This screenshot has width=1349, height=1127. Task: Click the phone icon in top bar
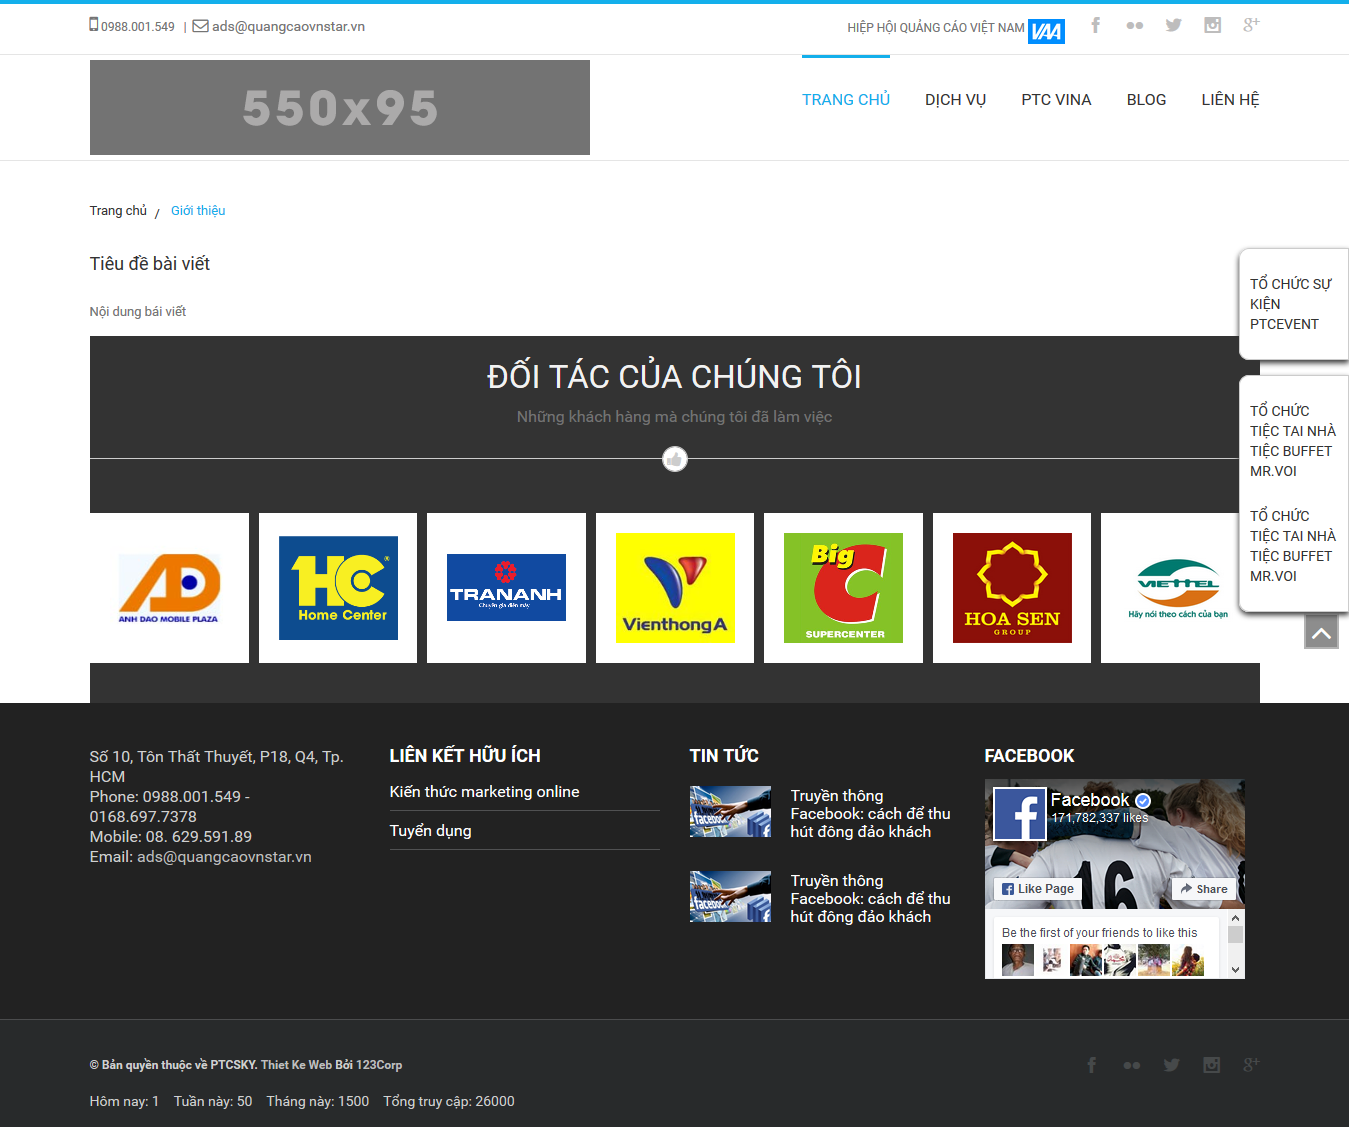pos(94,25)
